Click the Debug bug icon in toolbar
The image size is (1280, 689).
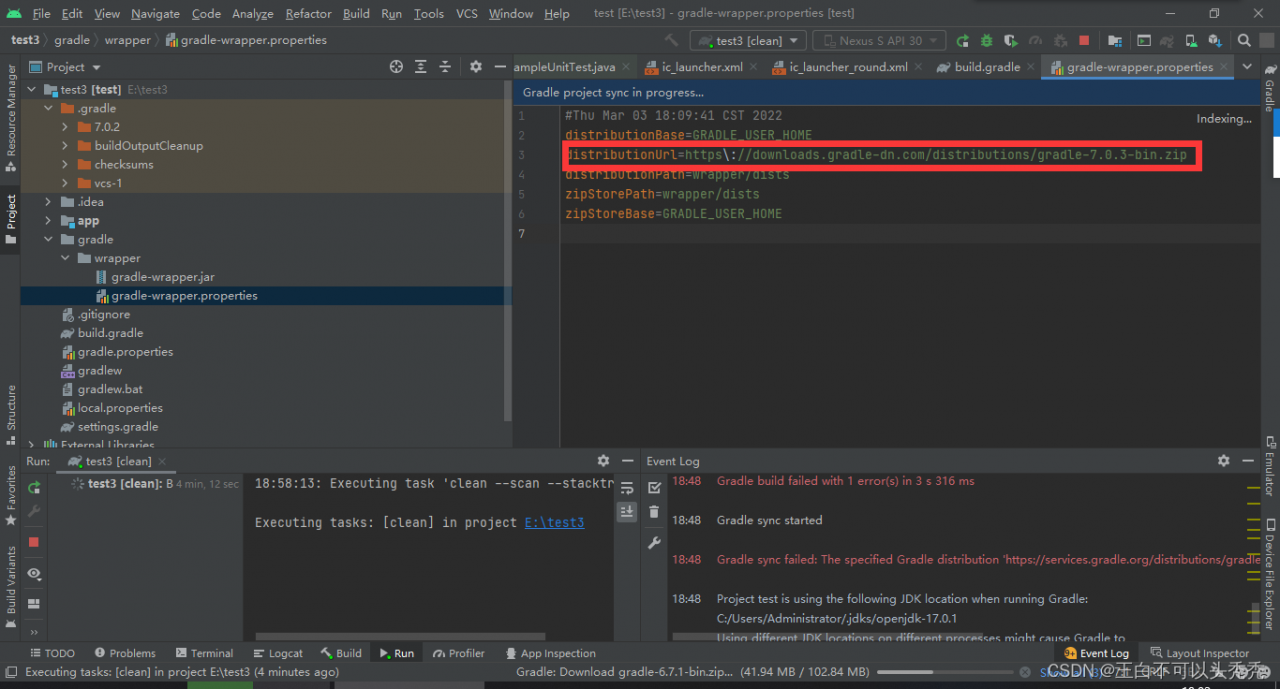point(986,41)
